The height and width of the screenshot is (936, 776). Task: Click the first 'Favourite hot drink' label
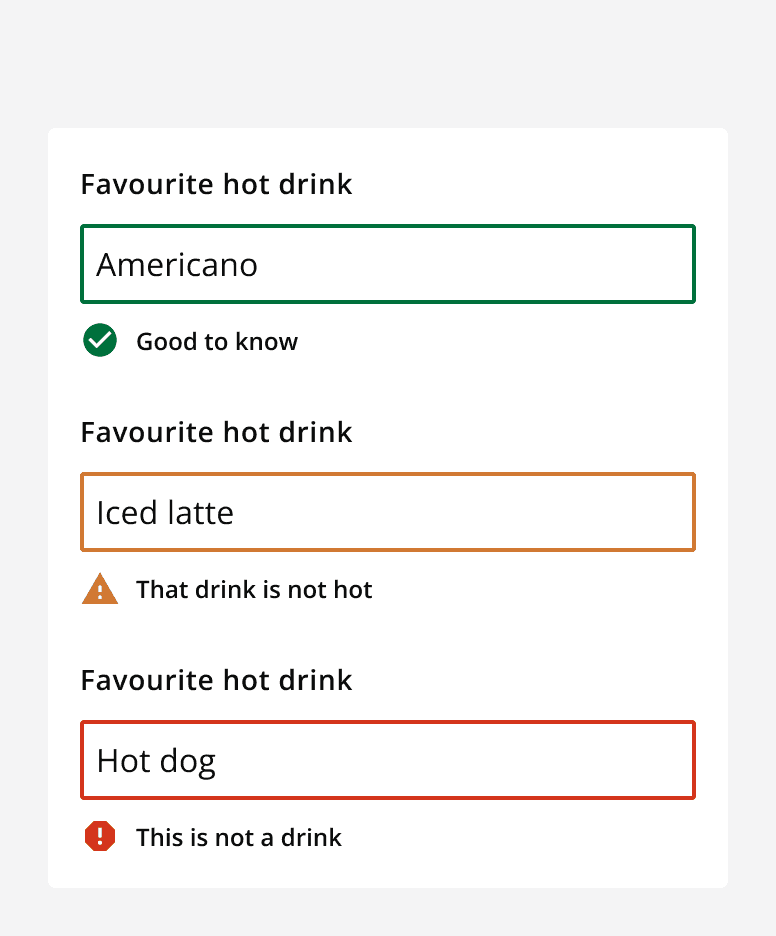click(x=216, y=185)
